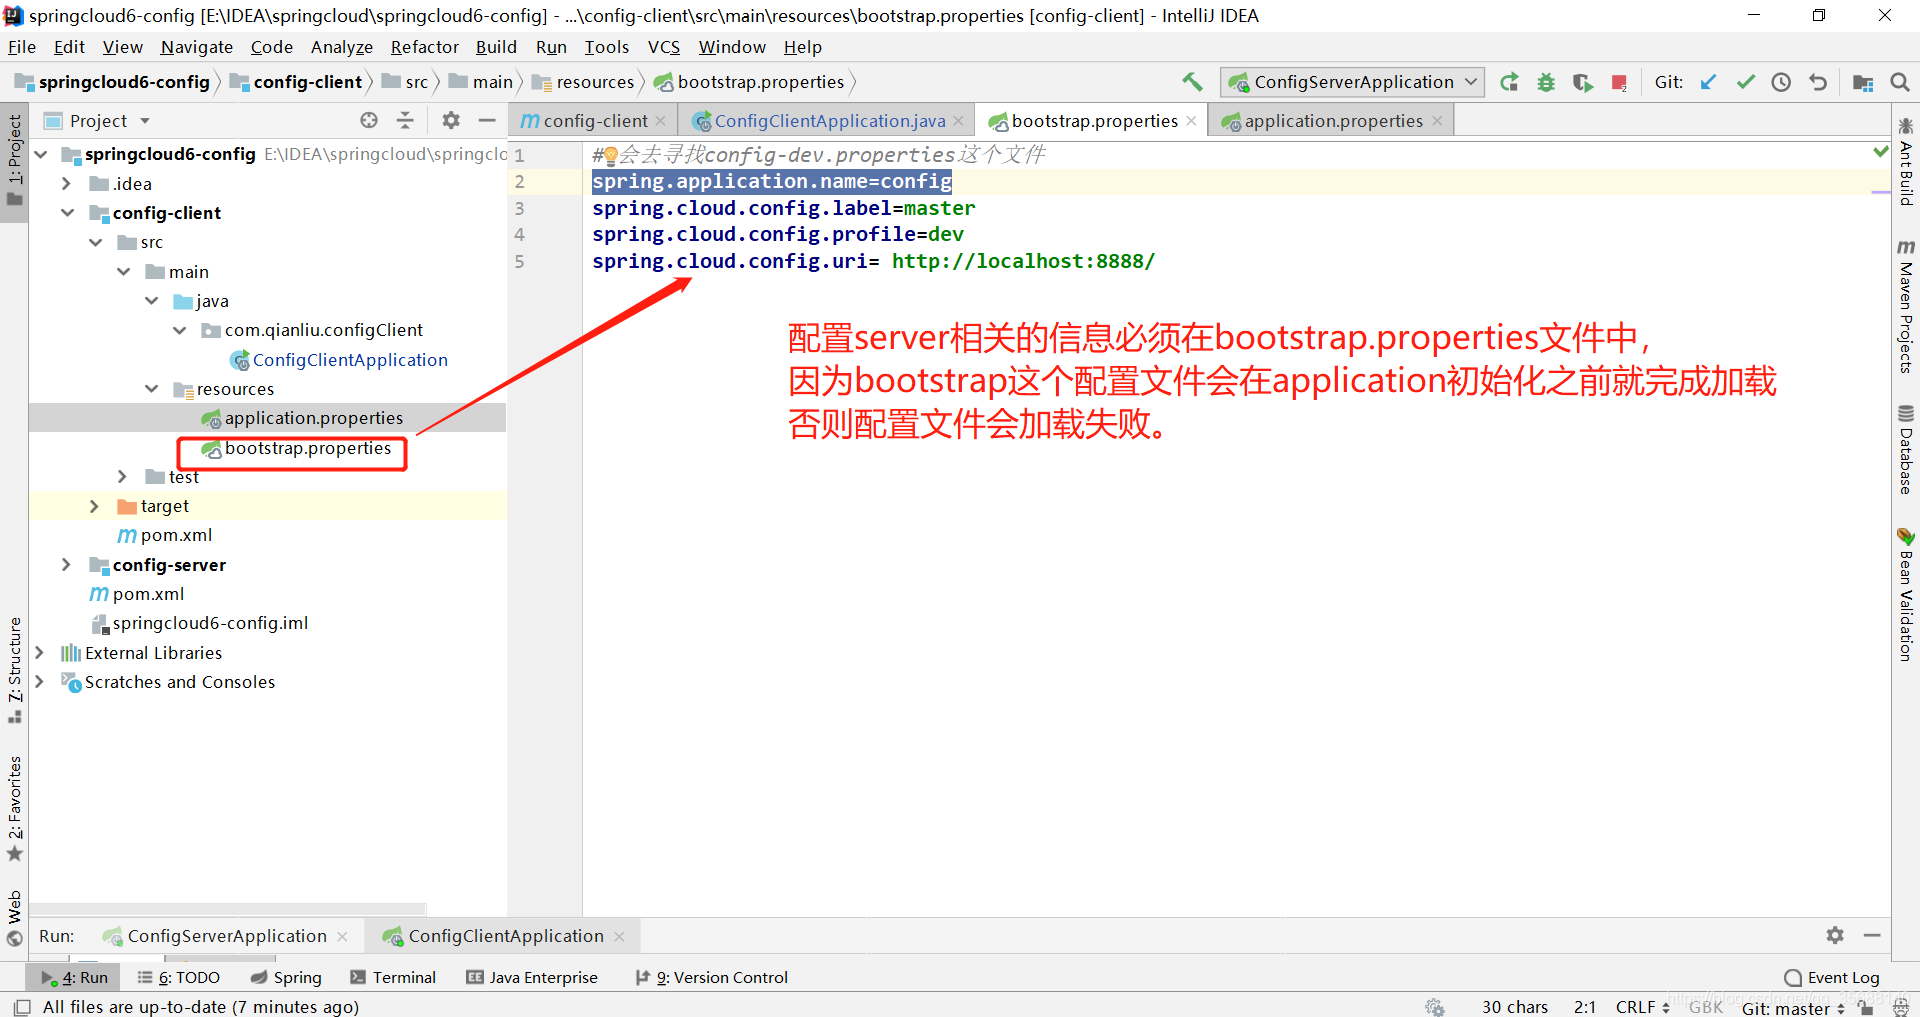Toggle the Web tool window

coord(14,918)
